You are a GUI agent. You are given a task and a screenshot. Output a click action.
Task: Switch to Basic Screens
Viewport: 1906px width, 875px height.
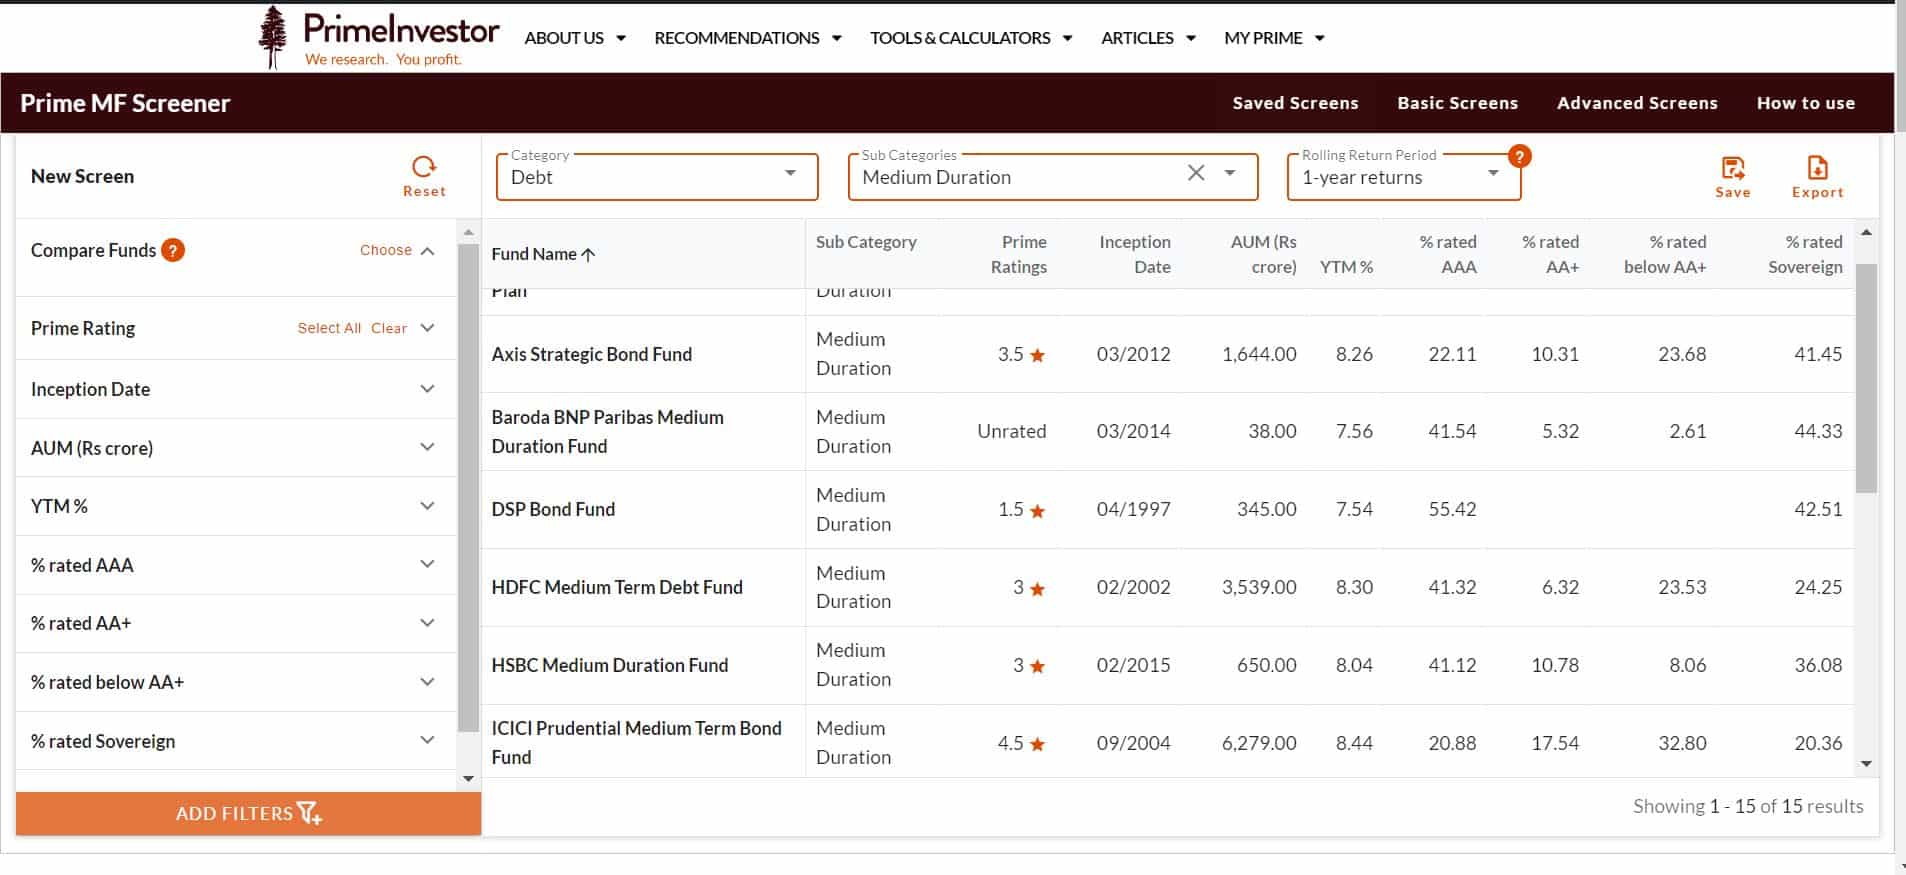(x=1457, y=103)
